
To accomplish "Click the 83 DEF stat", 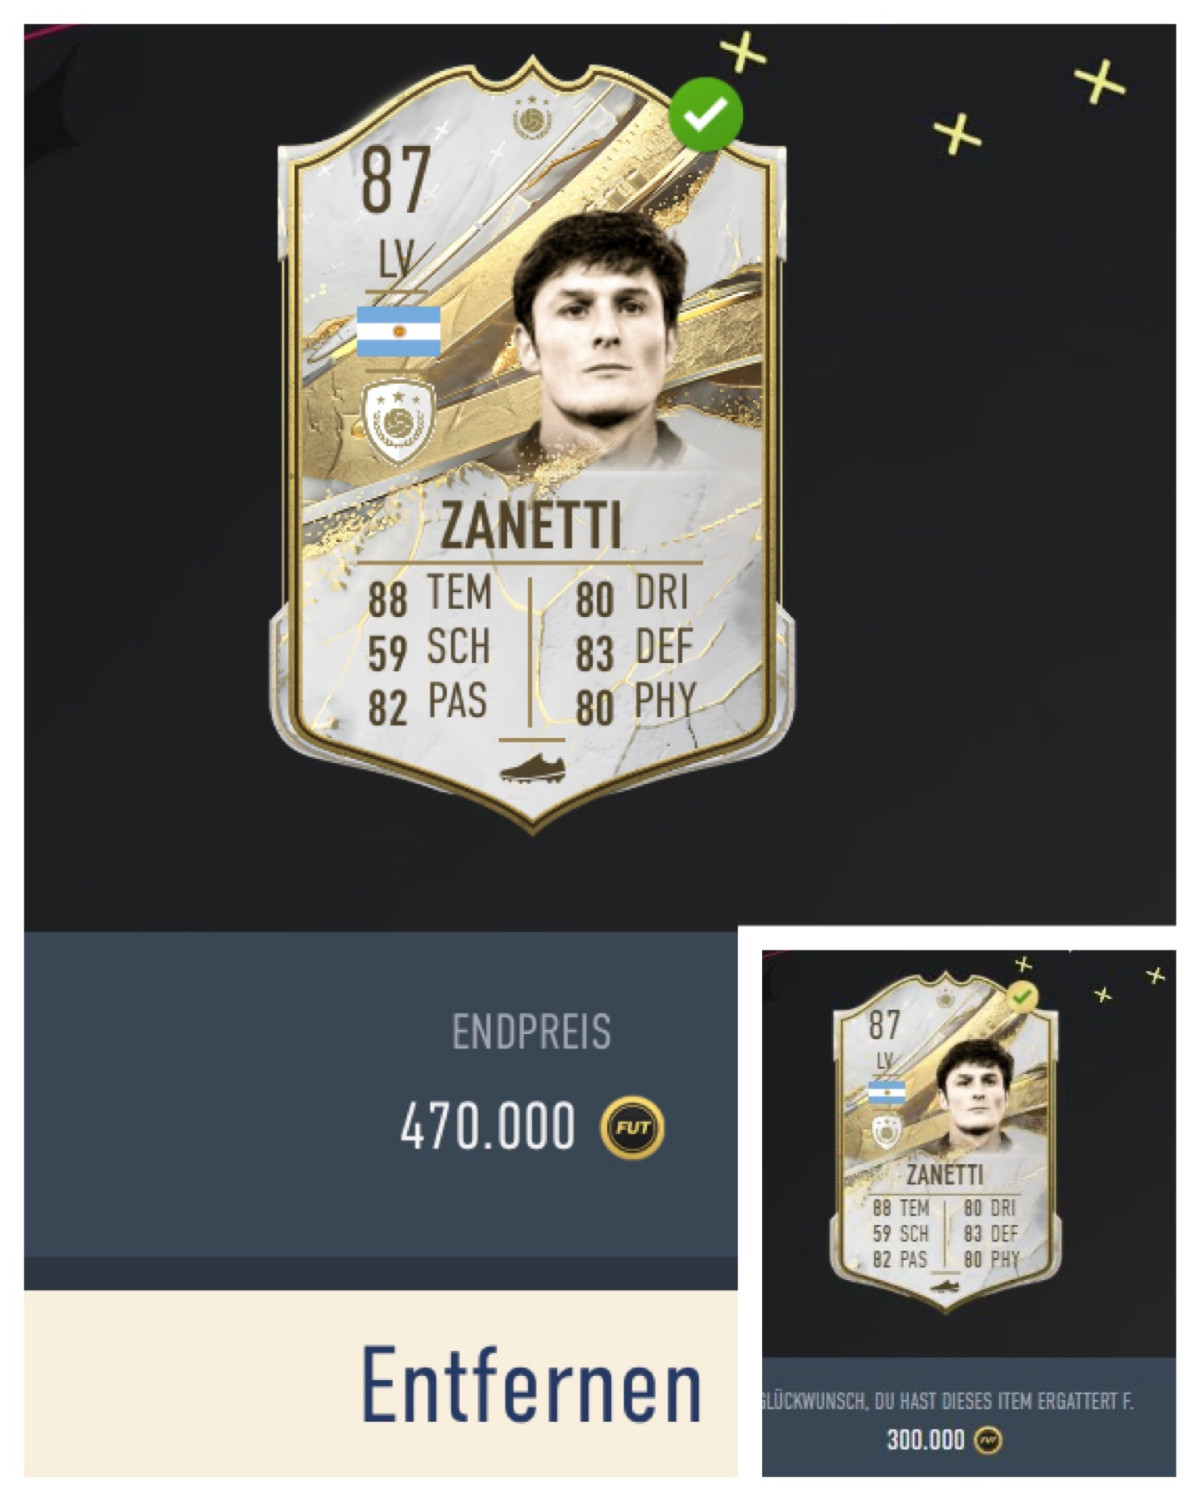I will [634, 650].
